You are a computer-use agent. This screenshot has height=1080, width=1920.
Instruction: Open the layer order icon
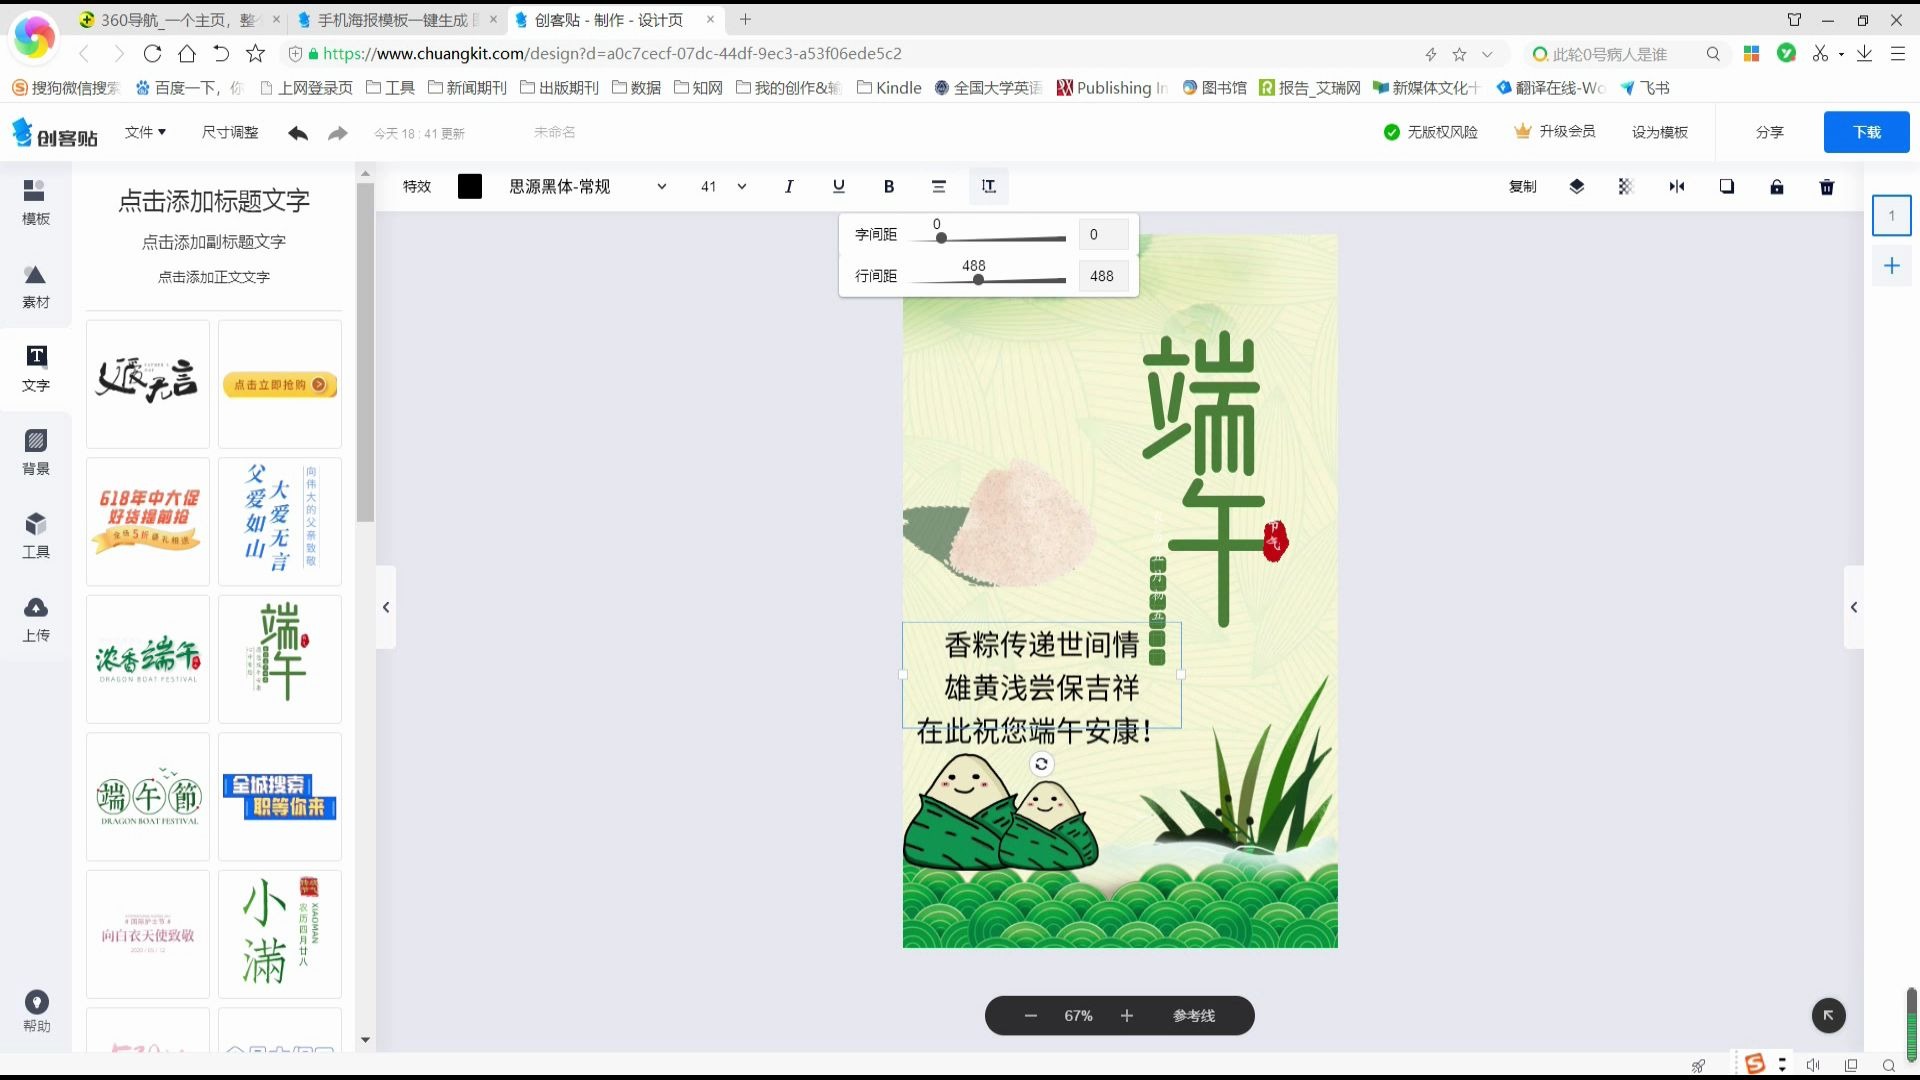[x=1576, y=187]
